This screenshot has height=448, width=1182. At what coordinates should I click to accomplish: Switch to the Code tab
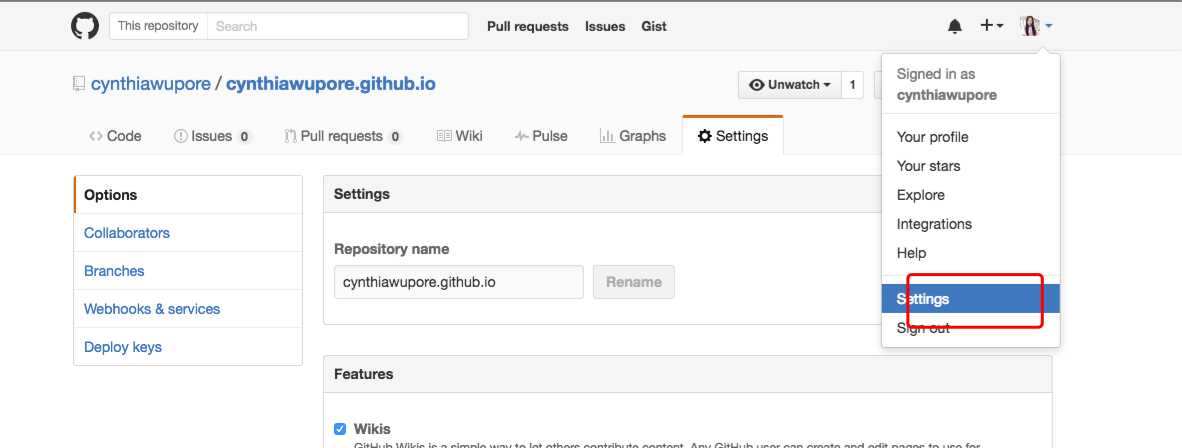115,137
